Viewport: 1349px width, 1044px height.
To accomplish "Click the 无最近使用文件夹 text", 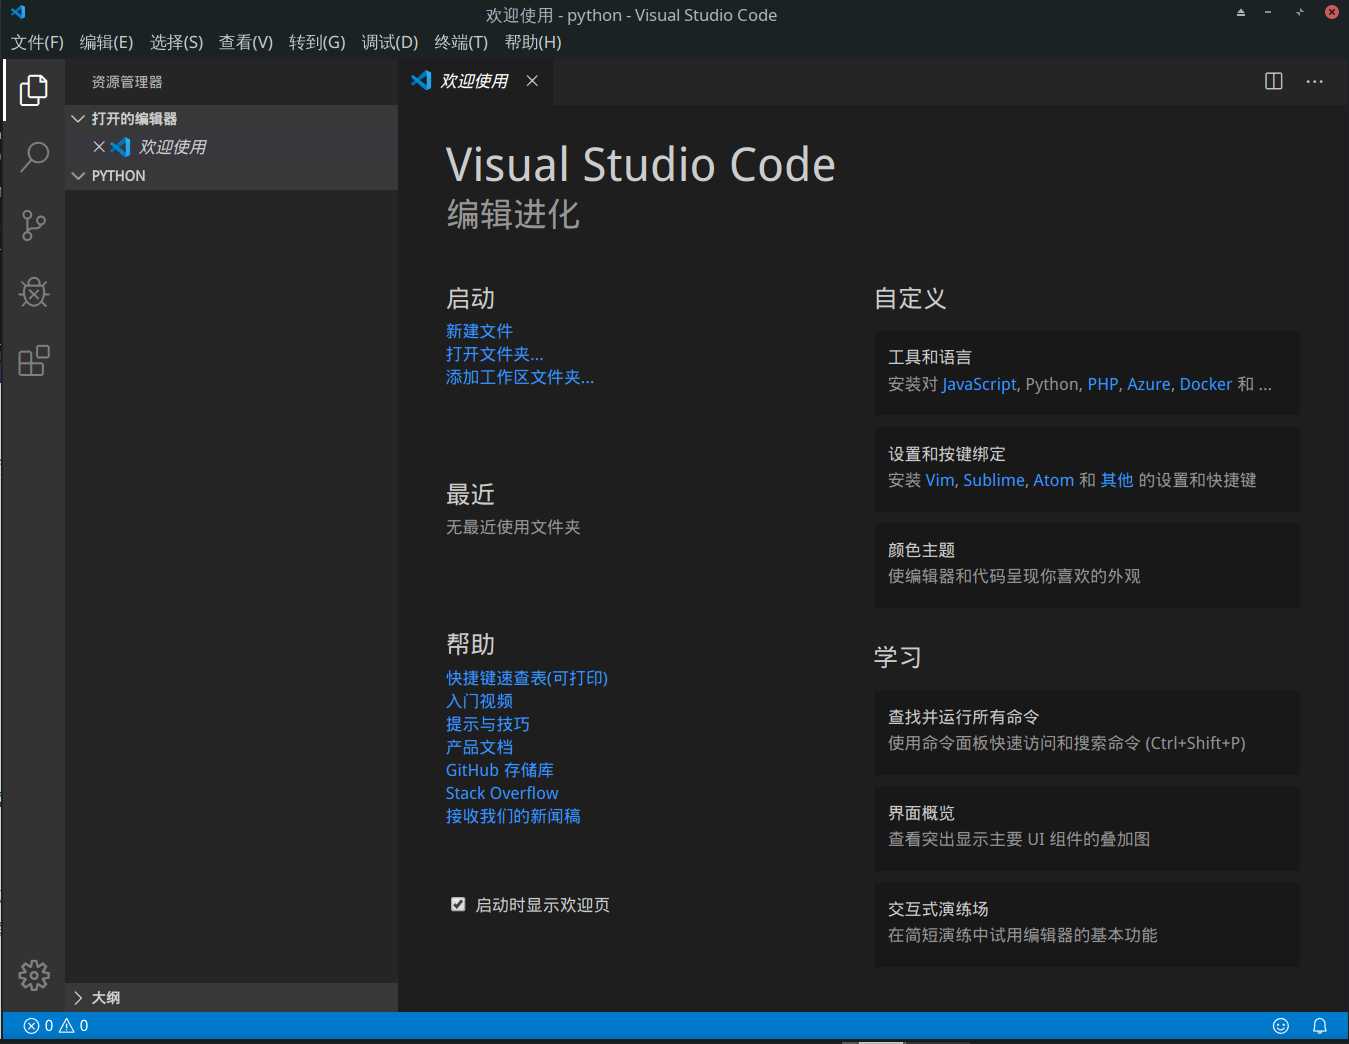I will [513, 527].
